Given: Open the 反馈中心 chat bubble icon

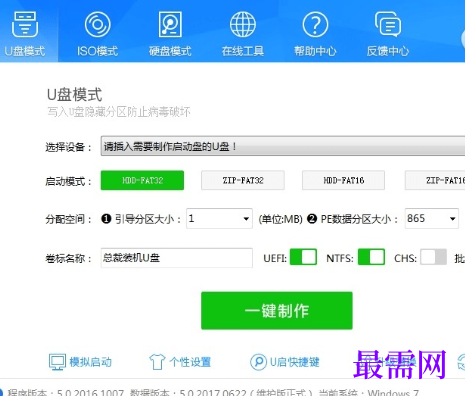Looking at the screenshot, I should tap(388, 24).
